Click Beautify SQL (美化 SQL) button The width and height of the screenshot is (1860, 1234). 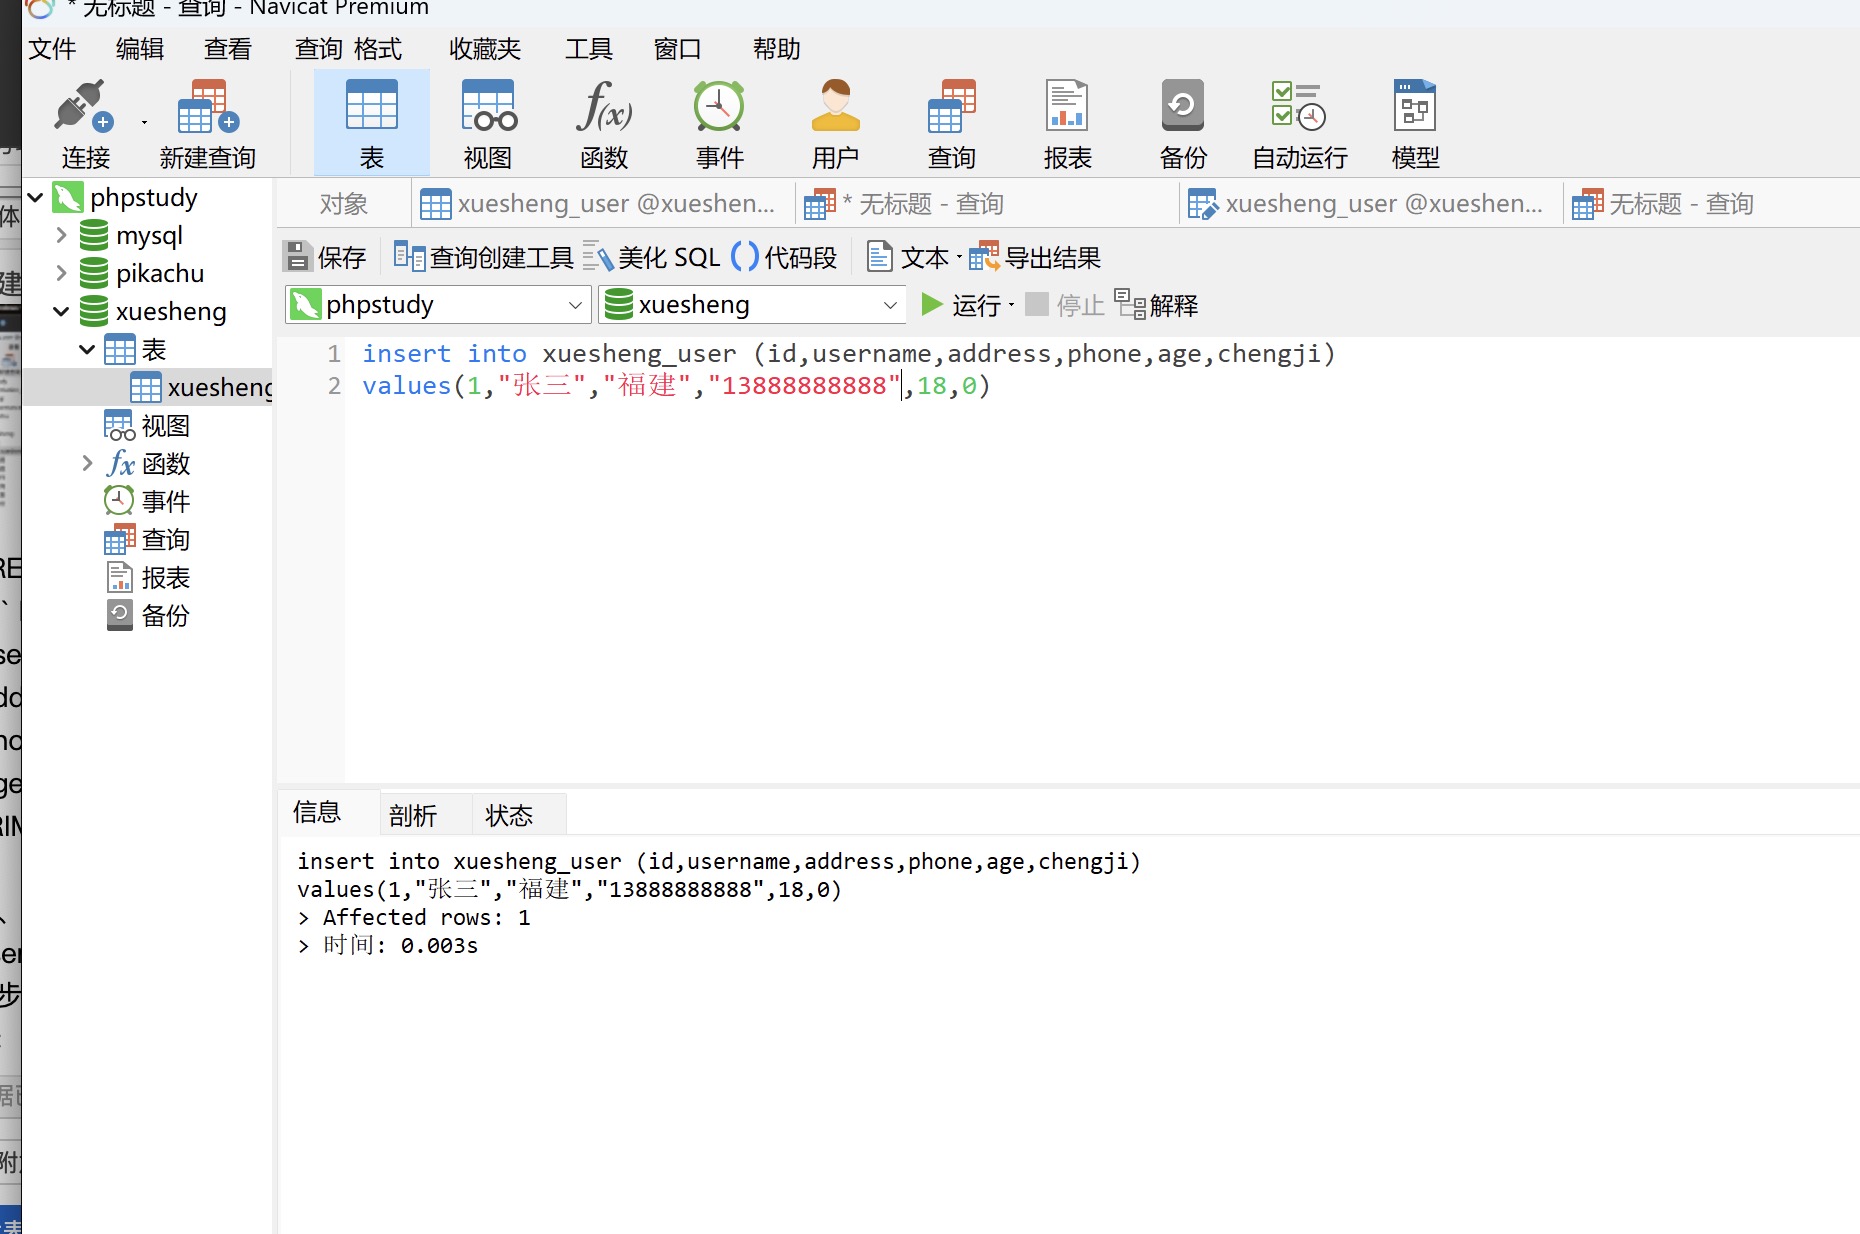652,258
